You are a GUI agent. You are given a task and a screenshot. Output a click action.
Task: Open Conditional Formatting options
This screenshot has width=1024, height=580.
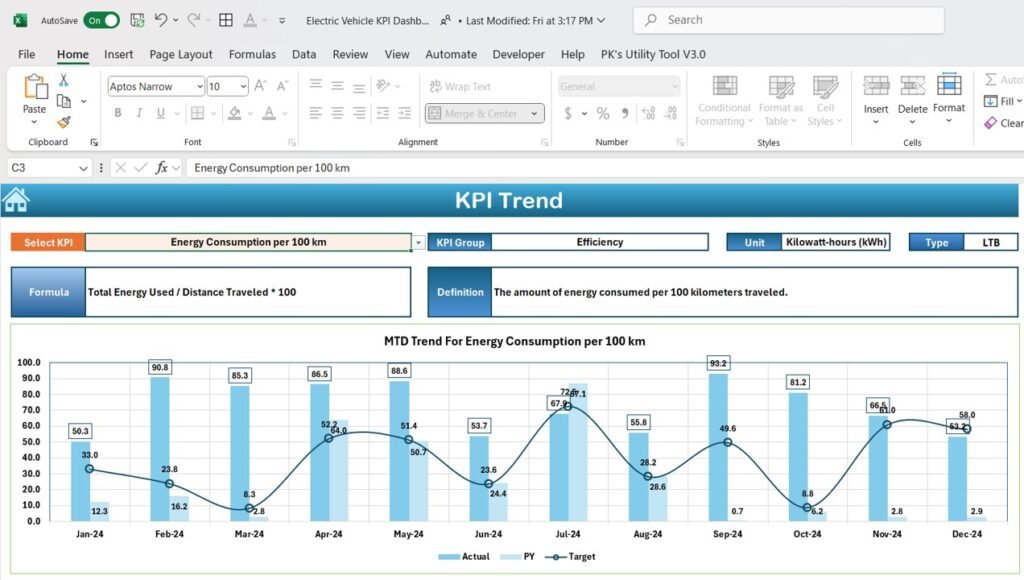click(x=723, y=100)
